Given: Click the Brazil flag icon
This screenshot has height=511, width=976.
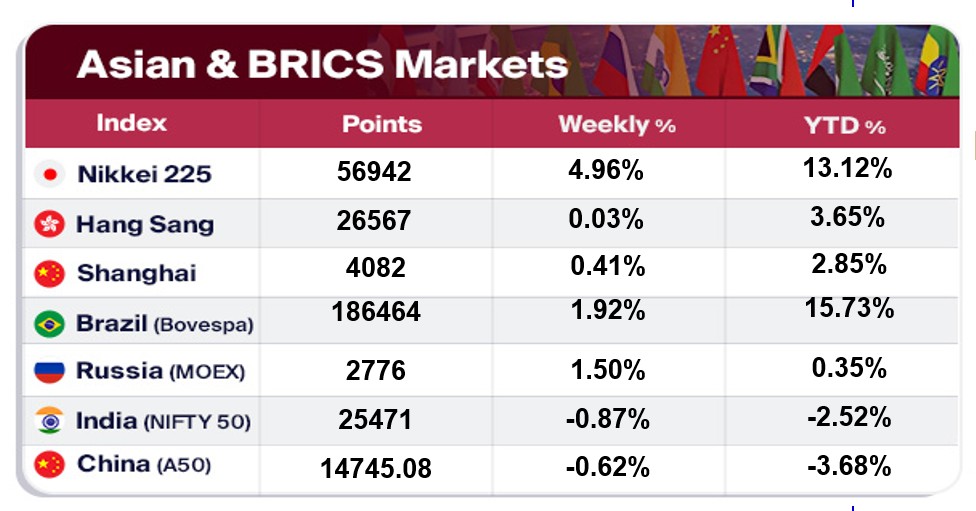Looking at the screenshot, I should (x=49, y=324).
